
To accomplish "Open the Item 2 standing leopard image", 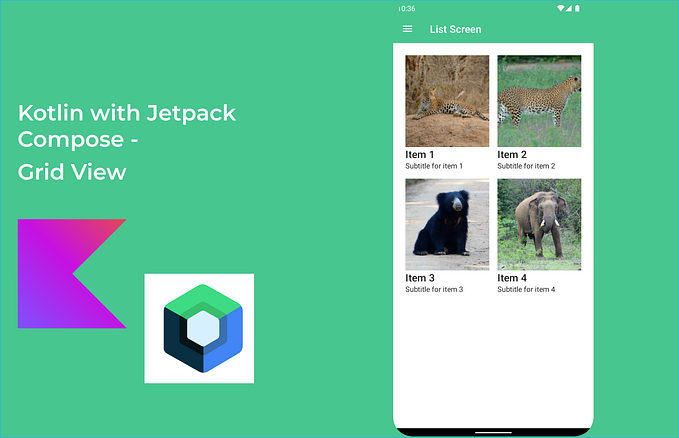I will point(539,101).
